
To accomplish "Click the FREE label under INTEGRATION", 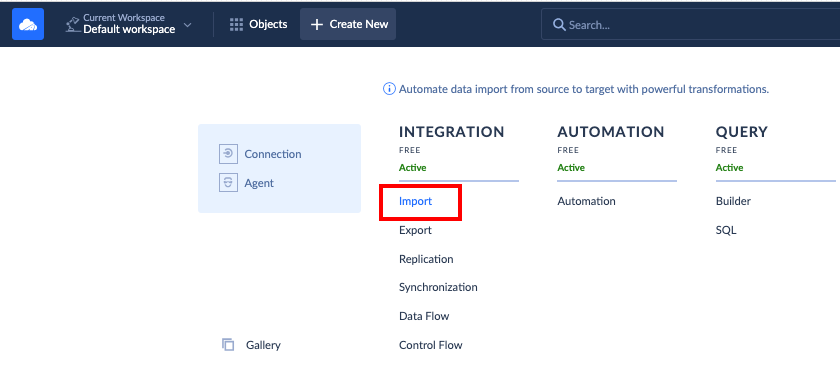I will coord(410,150).
